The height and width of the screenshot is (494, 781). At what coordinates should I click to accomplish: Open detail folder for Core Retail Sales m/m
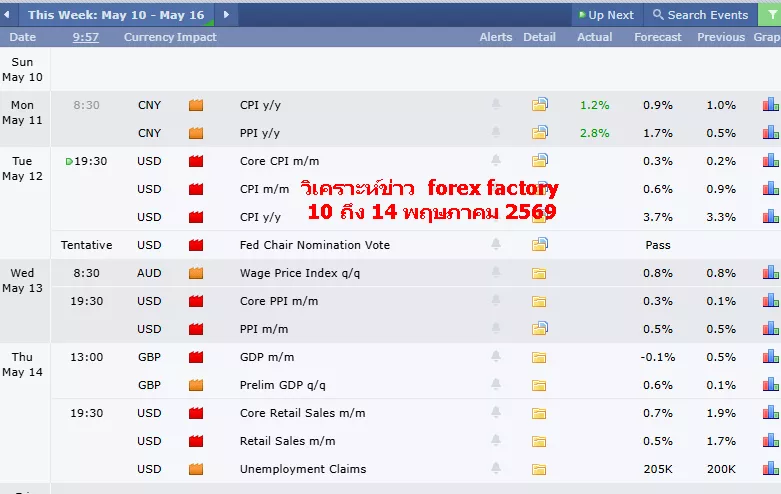coord(539,413)
